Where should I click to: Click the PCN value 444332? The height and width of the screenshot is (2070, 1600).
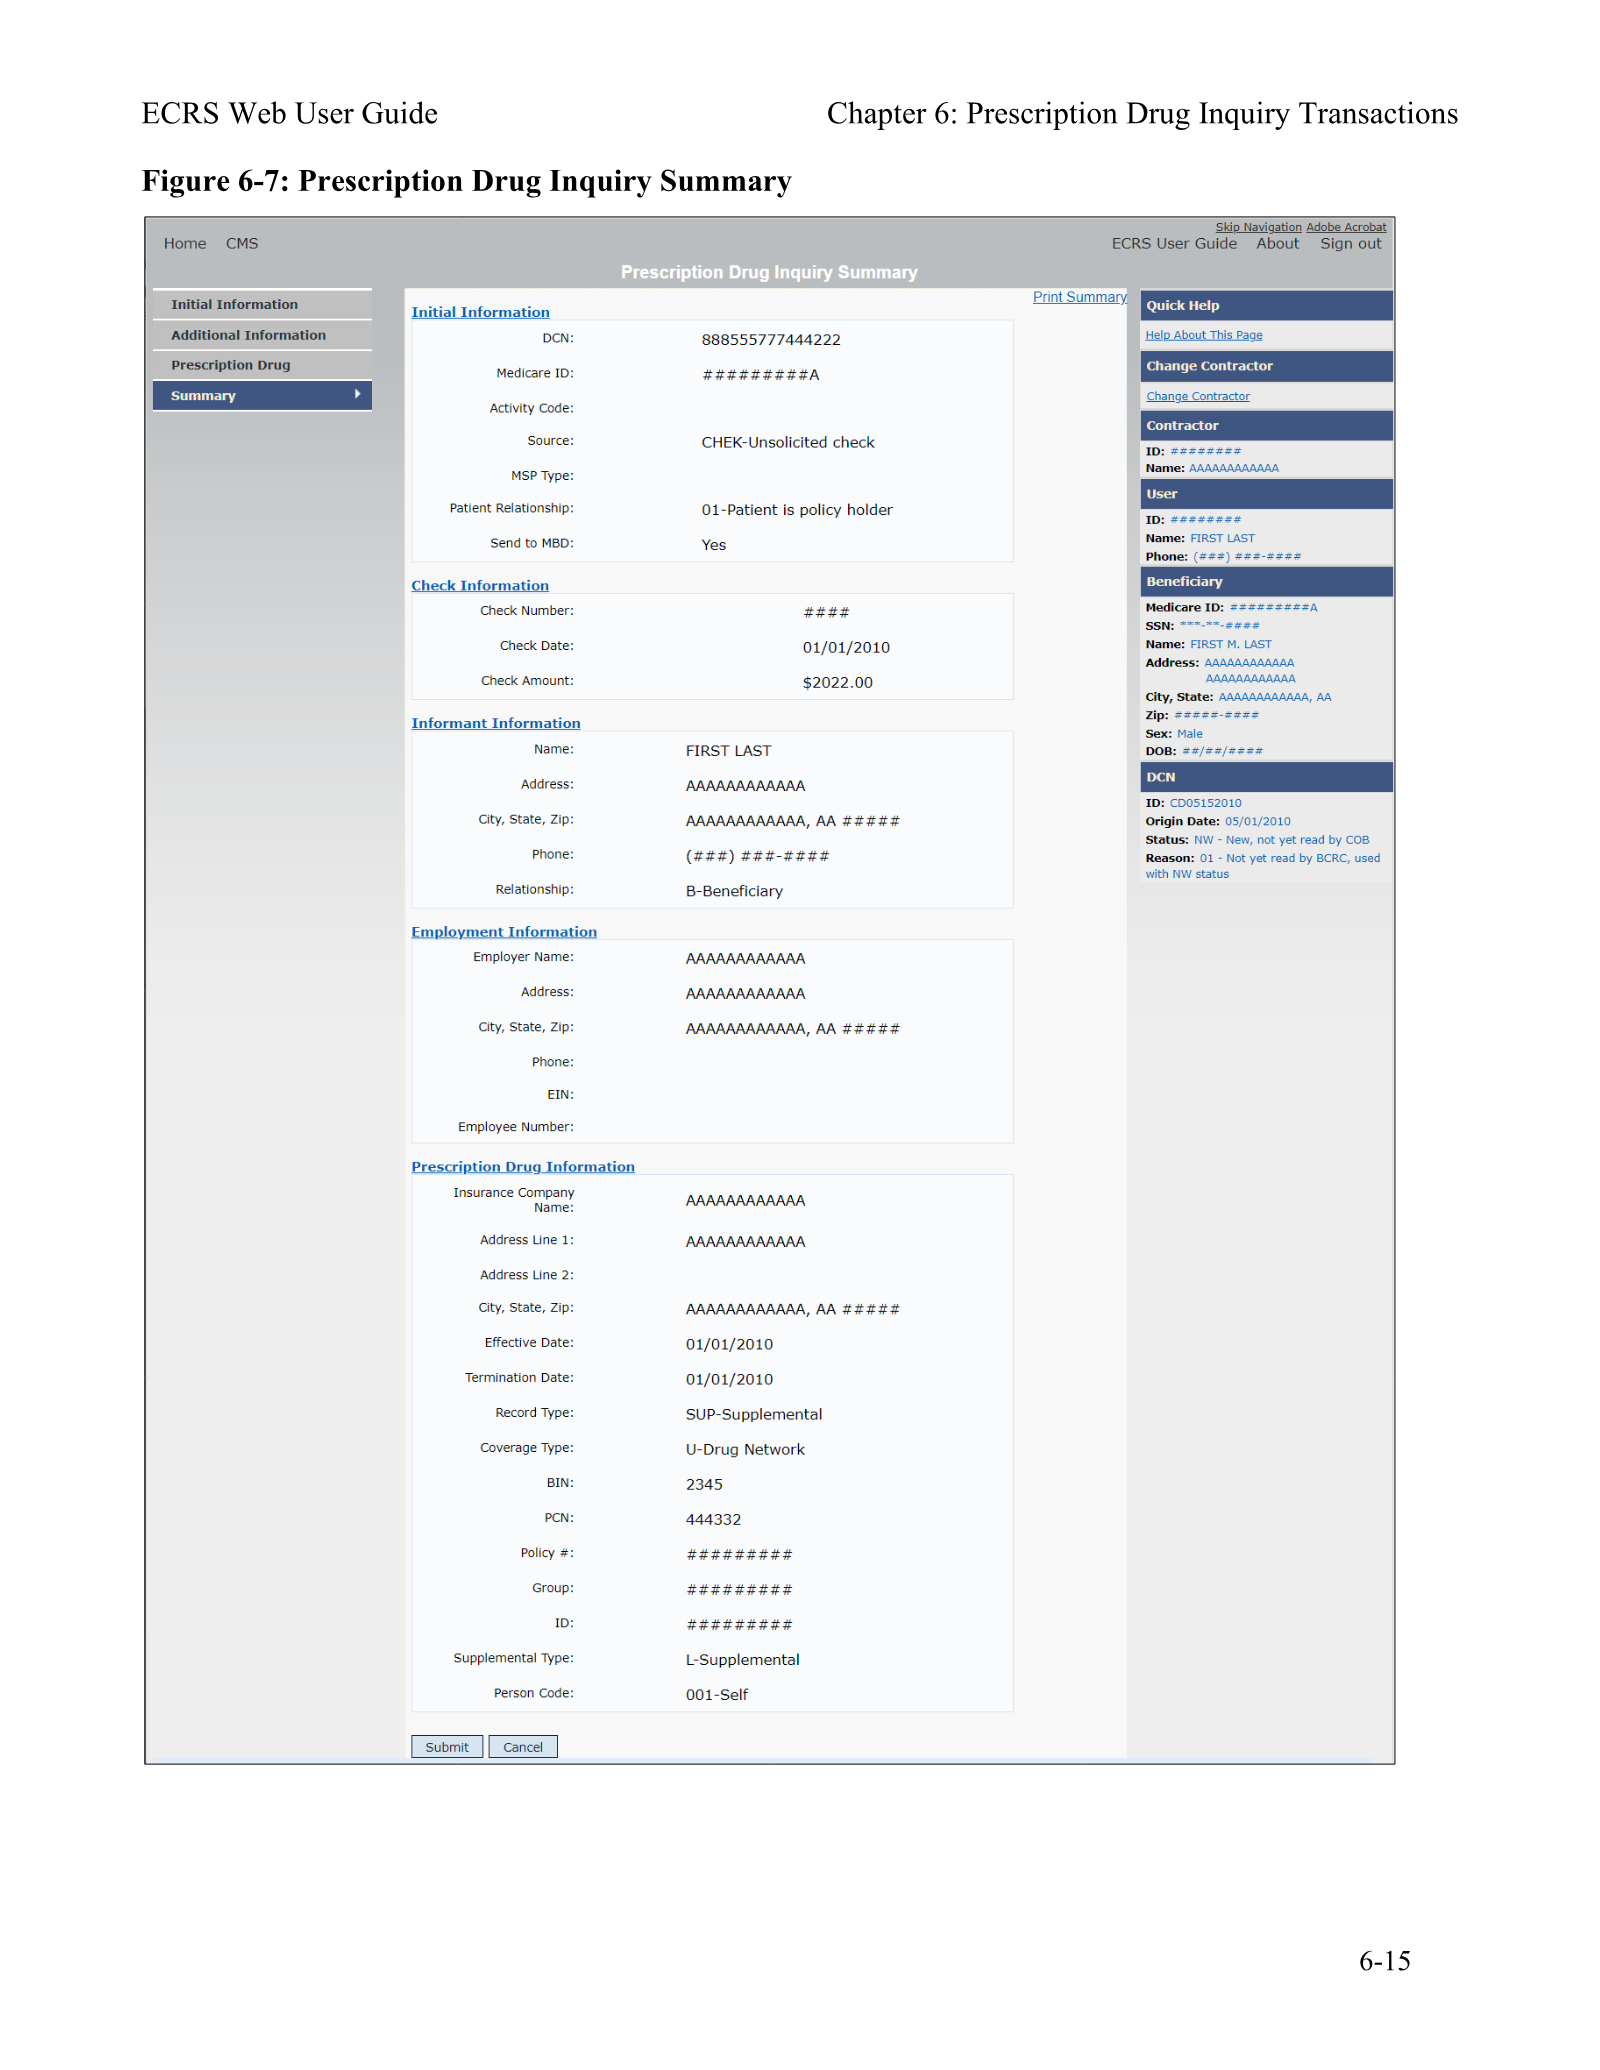(x=713, y=1519)
